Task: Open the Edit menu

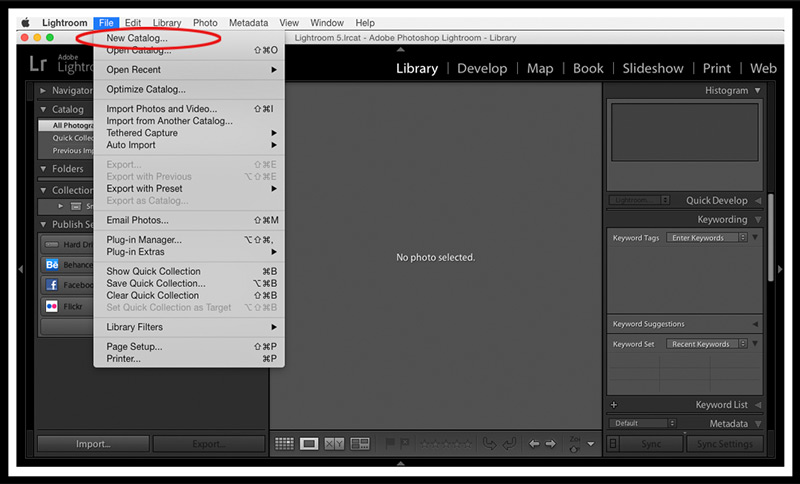Action: point(133,22)
